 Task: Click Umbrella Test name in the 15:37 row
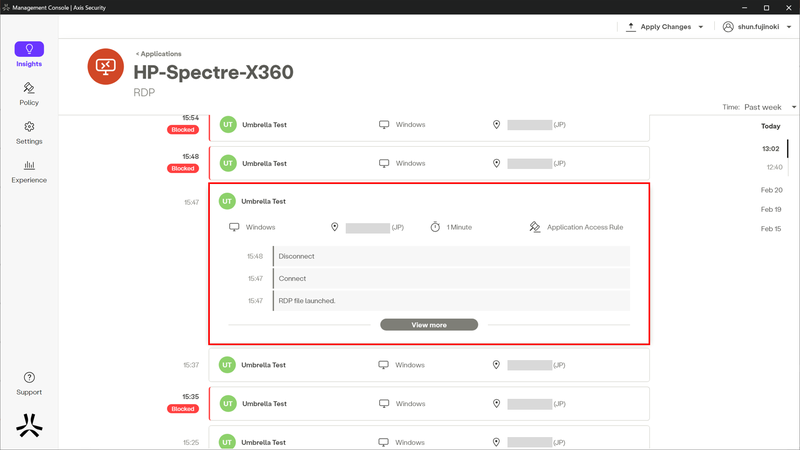(x=263, y=365)
